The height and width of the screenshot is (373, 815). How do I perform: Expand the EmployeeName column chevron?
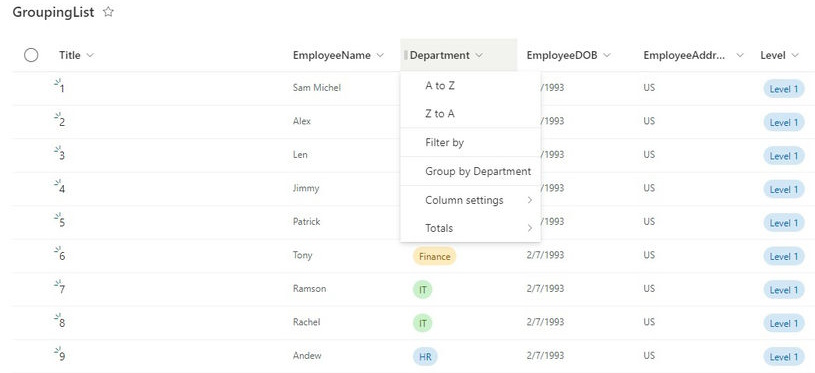380,55
